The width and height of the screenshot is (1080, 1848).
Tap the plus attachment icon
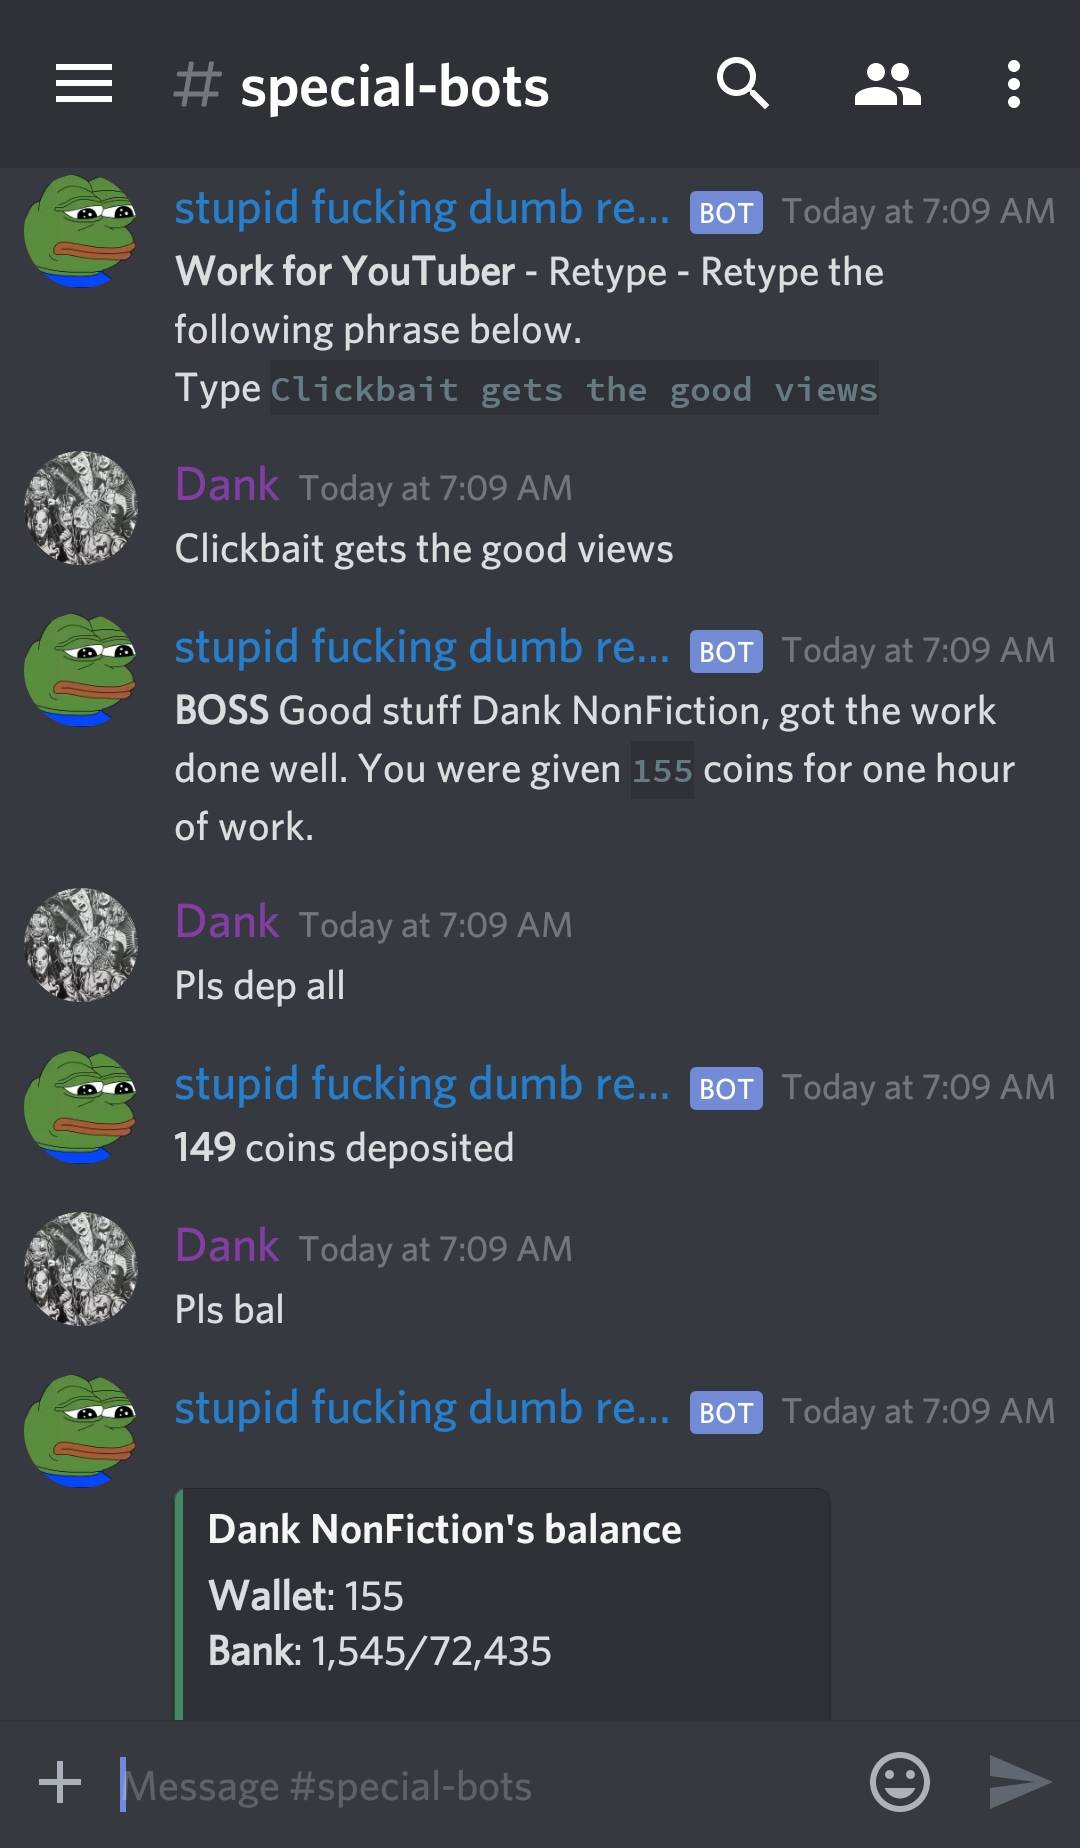[60, 1781]
